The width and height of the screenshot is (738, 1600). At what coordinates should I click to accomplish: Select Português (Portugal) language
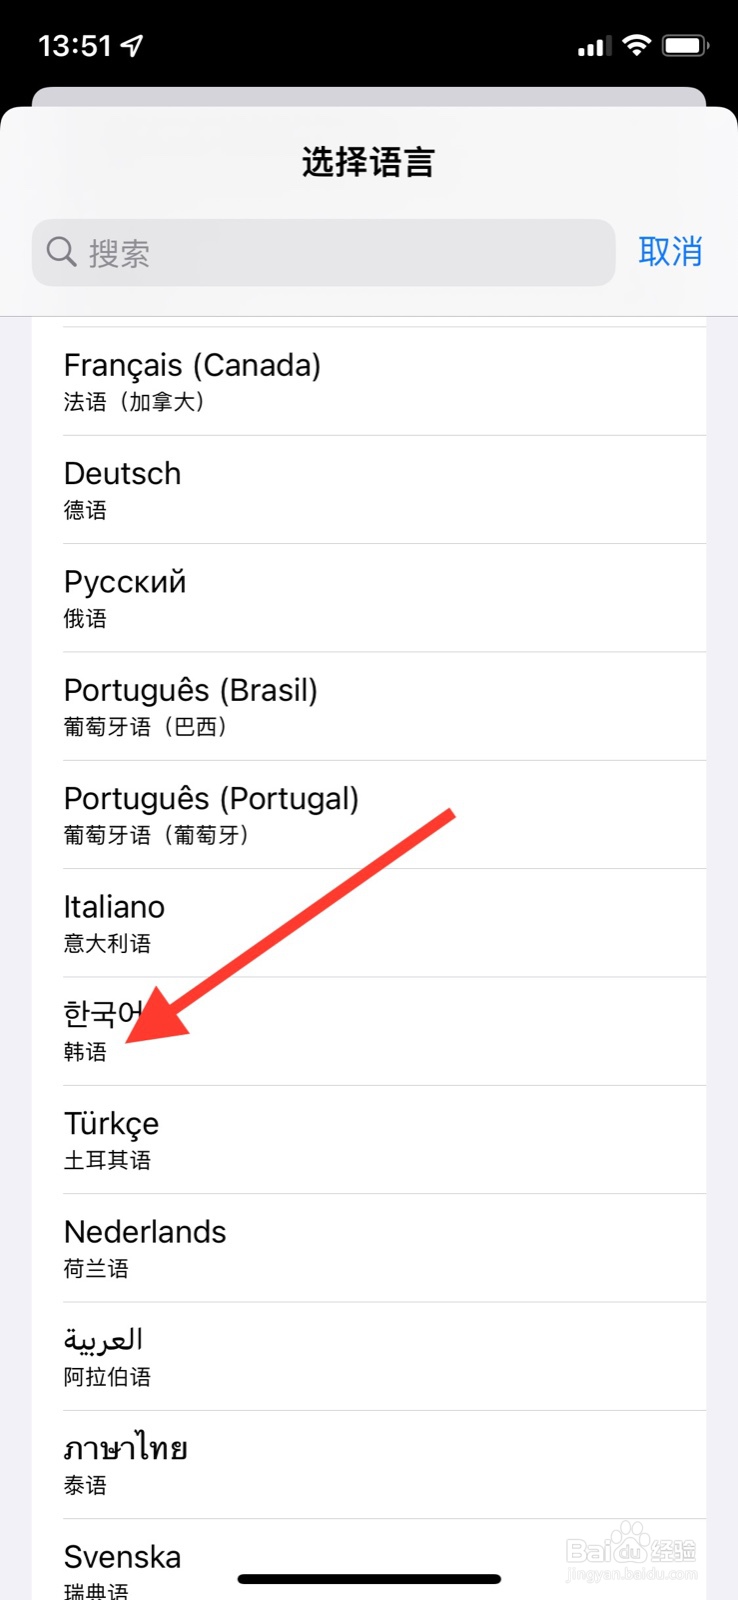click(369, 815)
